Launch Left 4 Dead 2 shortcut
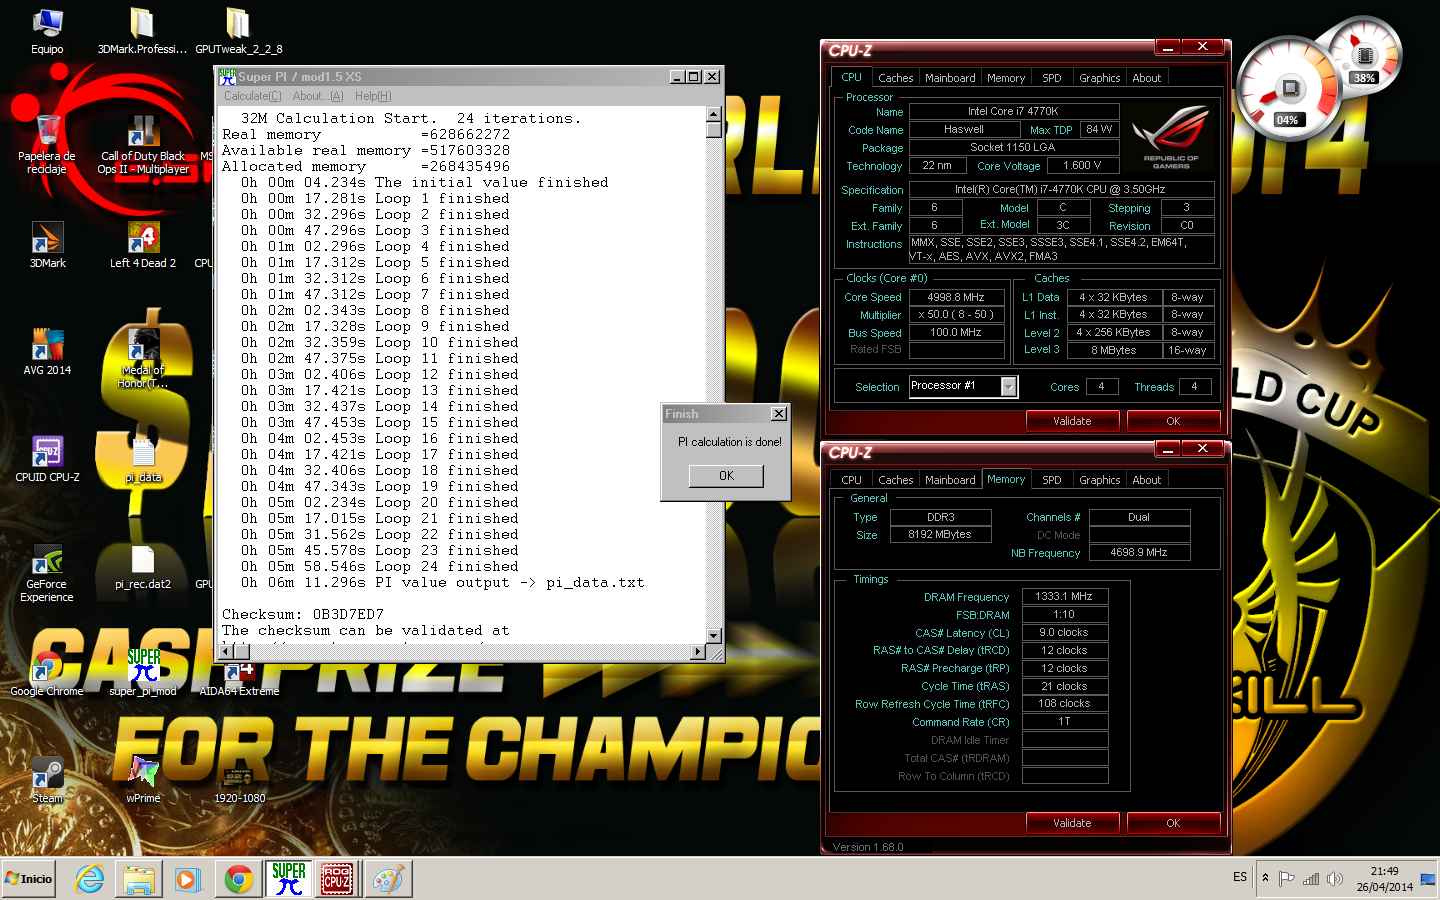This screenshot has width=1440, height=900. pyautogui.click(x=143, y=245)
